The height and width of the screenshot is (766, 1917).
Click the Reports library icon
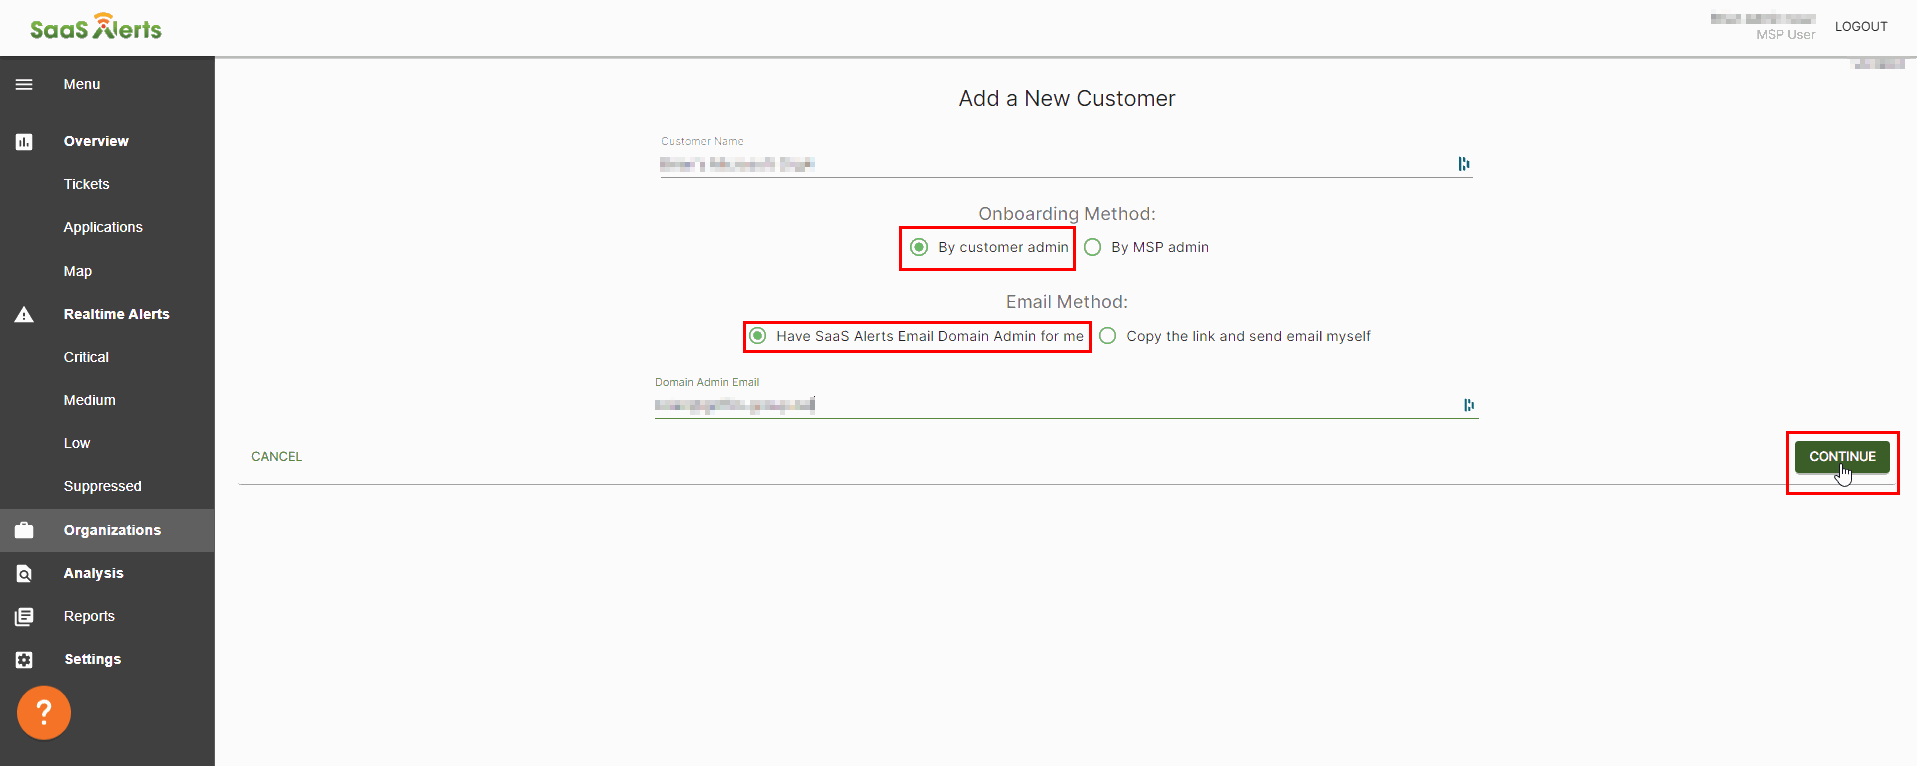coord(24,617)
